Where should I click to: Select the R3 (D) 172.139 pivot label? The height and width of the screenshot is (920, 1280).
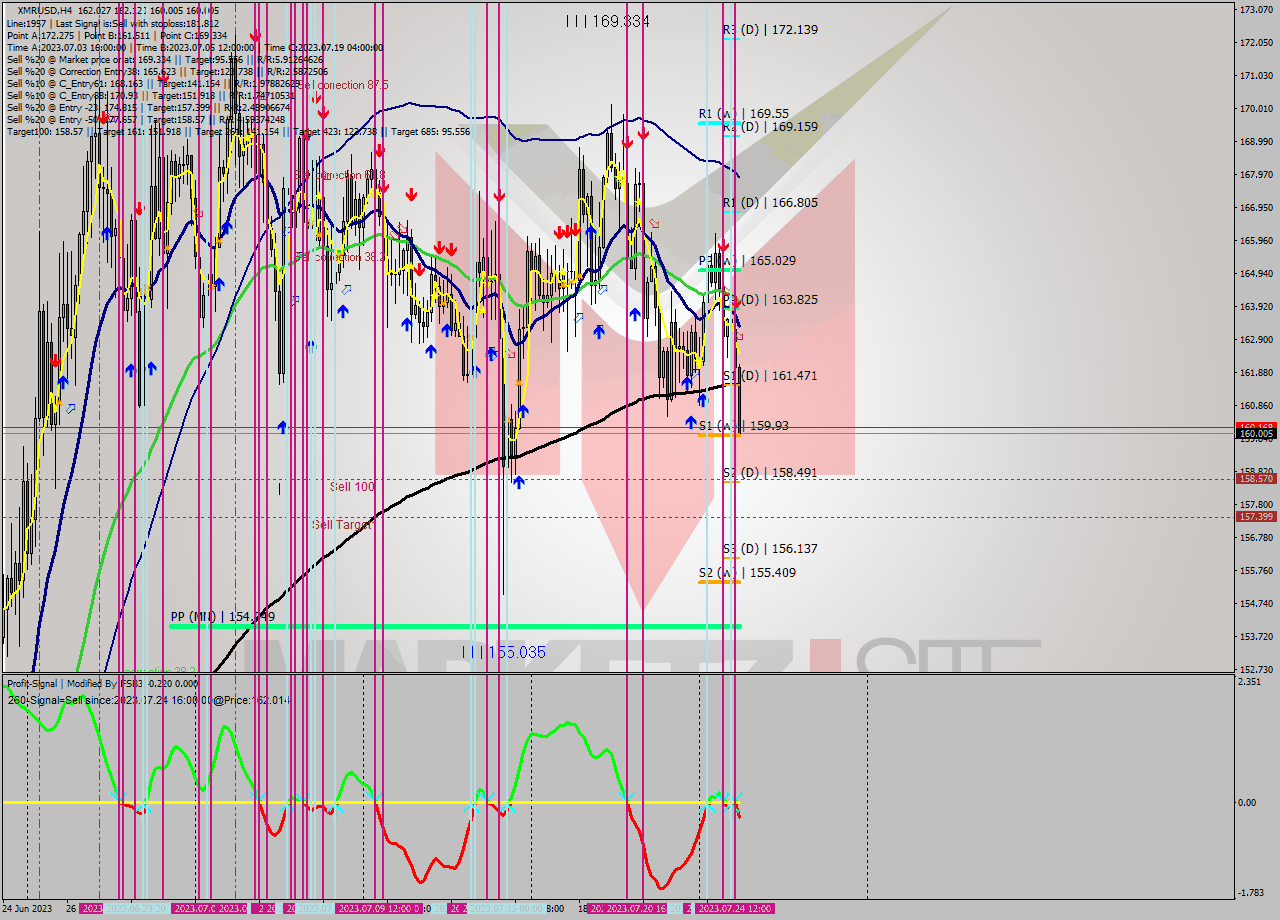(x=770, y=30)
